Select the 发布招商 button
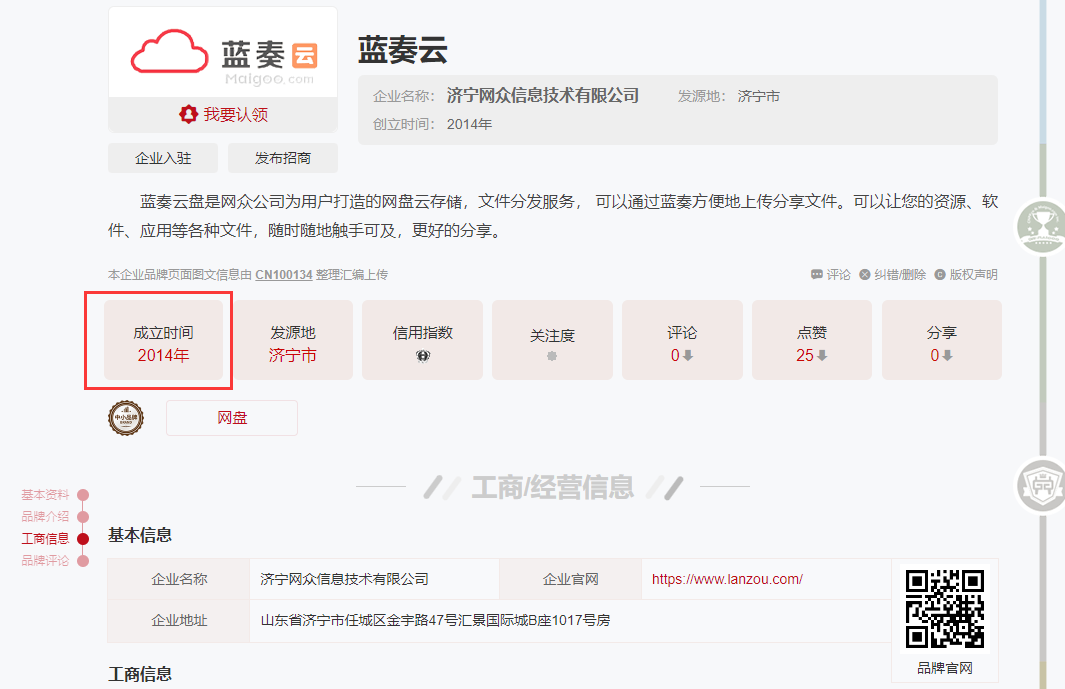Viewport: 1065px width, 689px height. 283,158
